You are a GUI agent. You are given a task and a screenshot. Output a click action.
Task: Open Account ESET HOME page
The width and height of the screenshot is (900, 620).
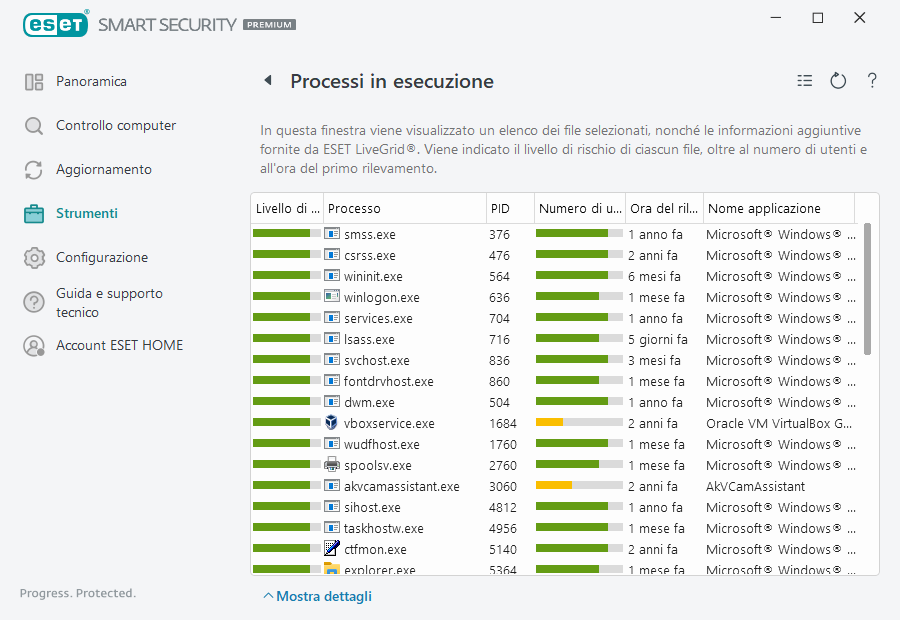119,346
